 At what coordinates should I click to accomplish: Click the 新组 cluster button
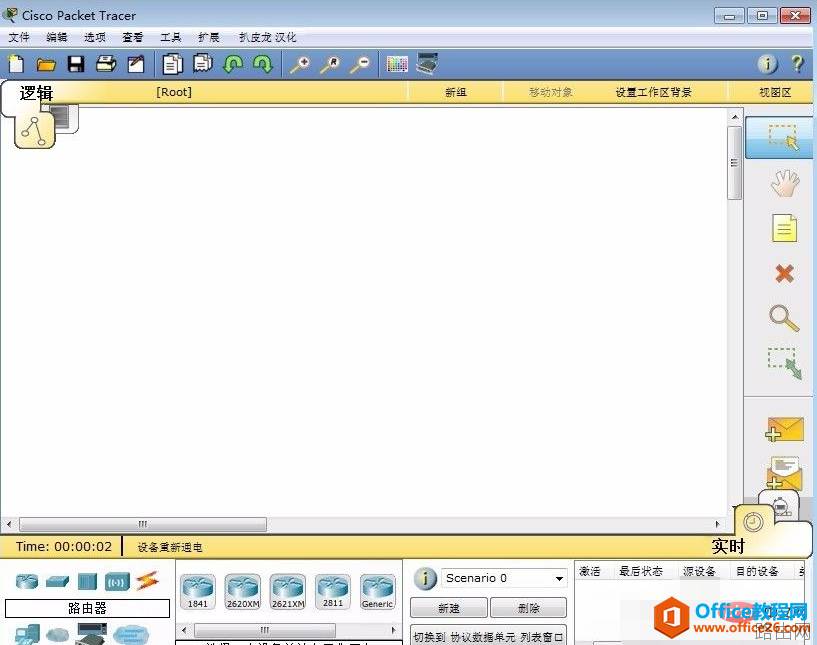click(456, 92)
